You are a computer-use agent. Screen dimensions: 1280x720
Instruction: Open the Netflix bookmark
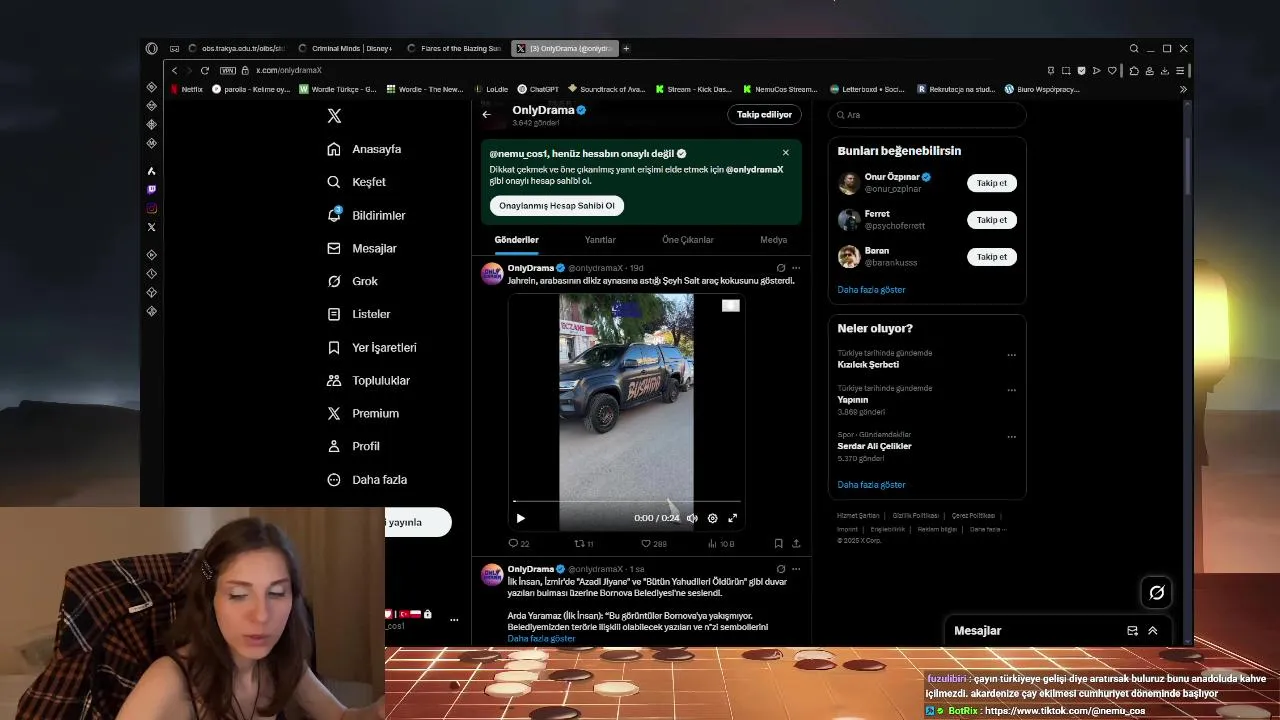pos(186,89)
